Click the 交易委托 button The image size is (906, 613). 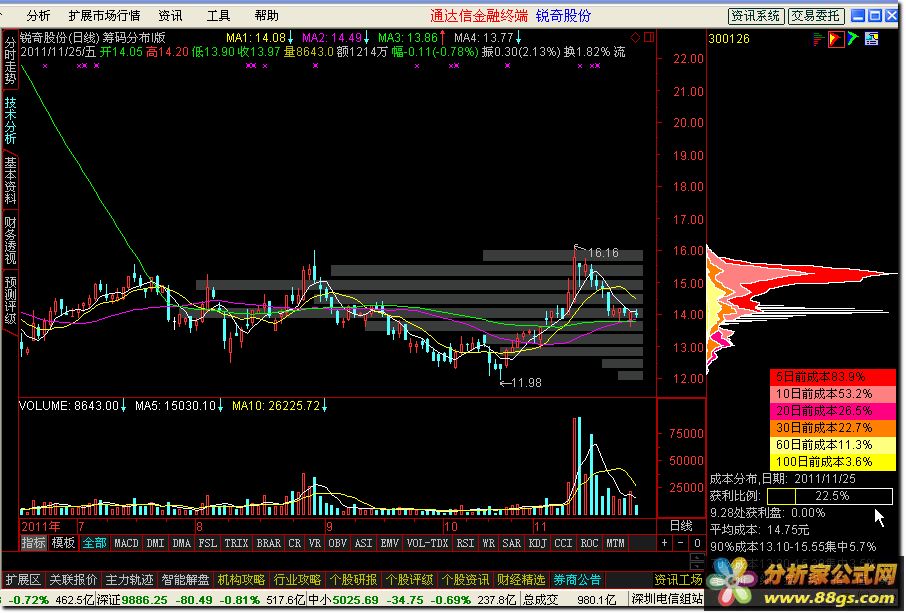(x=815, y=16)
